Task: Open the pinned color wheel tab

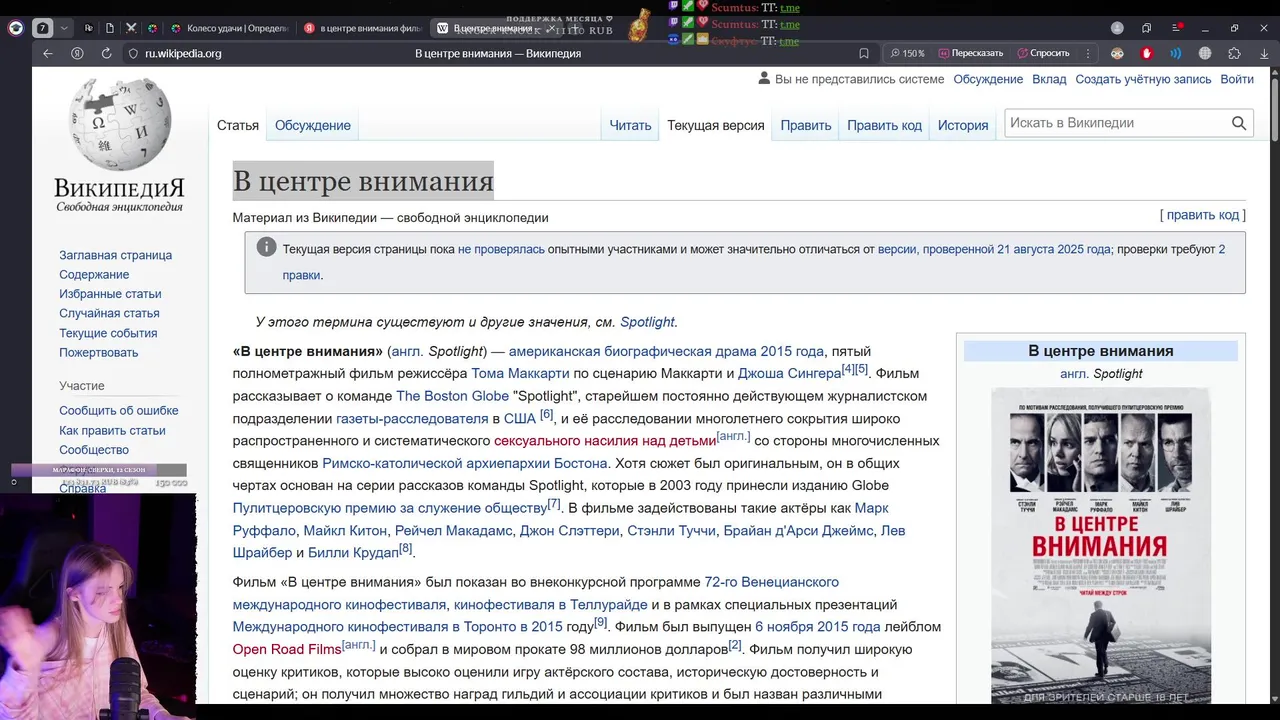Action: (153, 28)
